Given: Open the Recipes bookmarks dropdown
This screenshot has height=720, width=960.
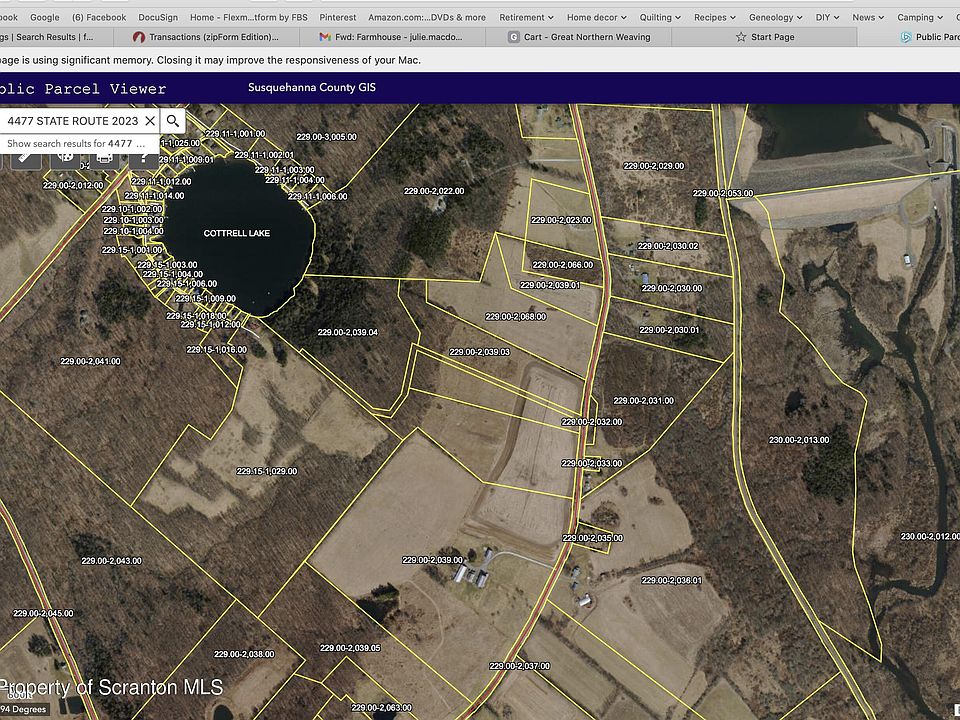Looking at the screenshot, I should tap(715, 17).
